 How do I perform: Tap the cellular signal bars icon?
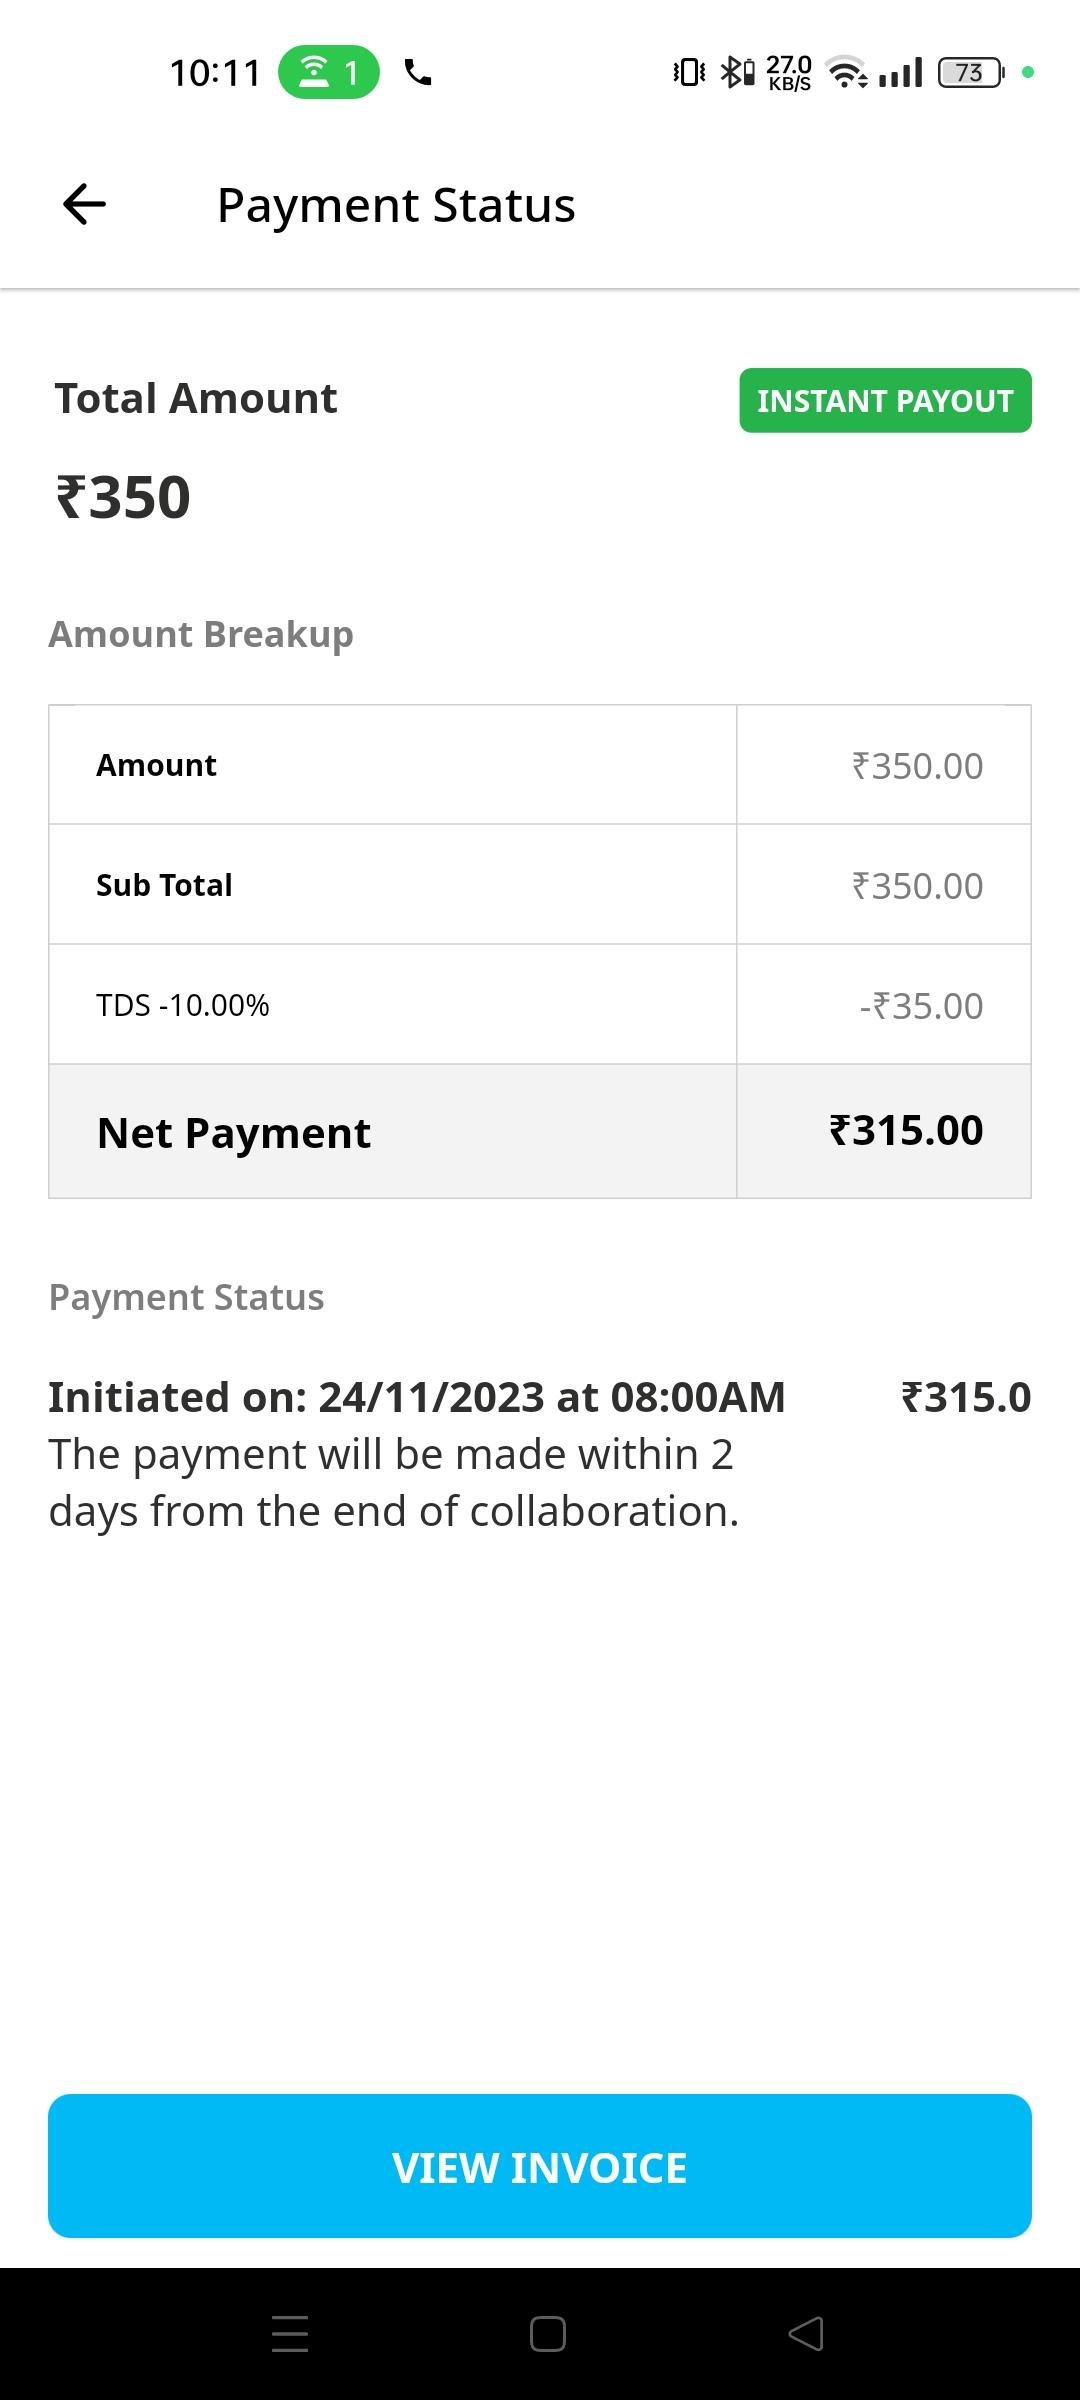click(901, 72)
